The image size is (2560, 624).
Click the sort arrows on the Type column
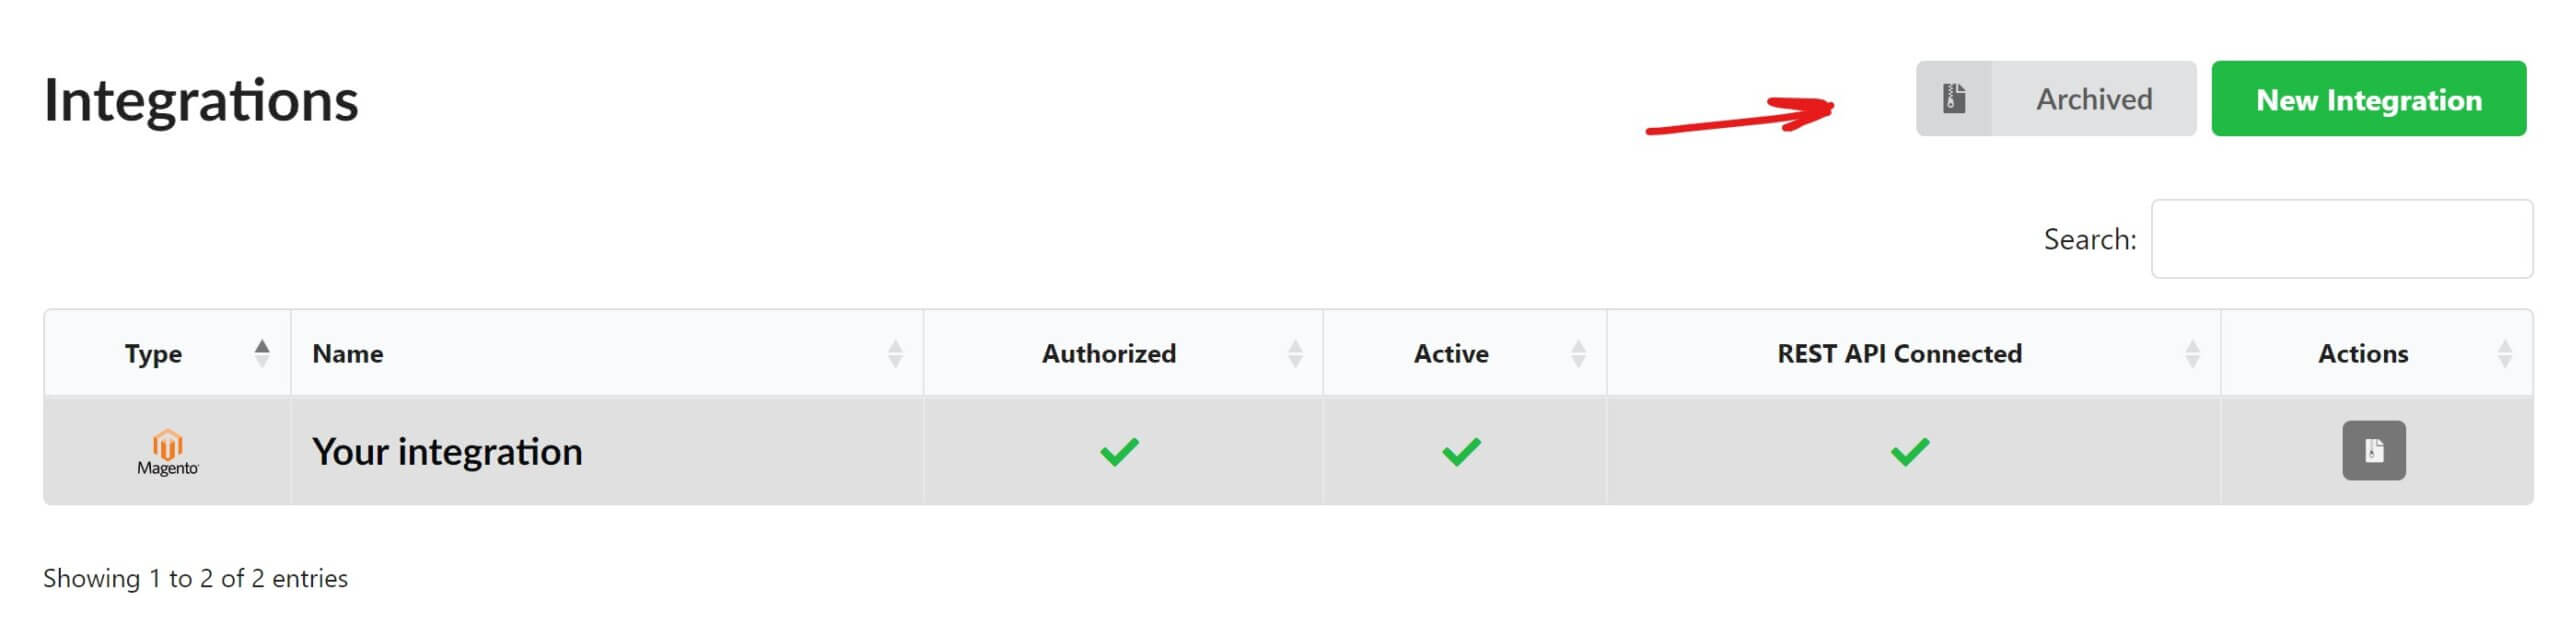point(263,352)
